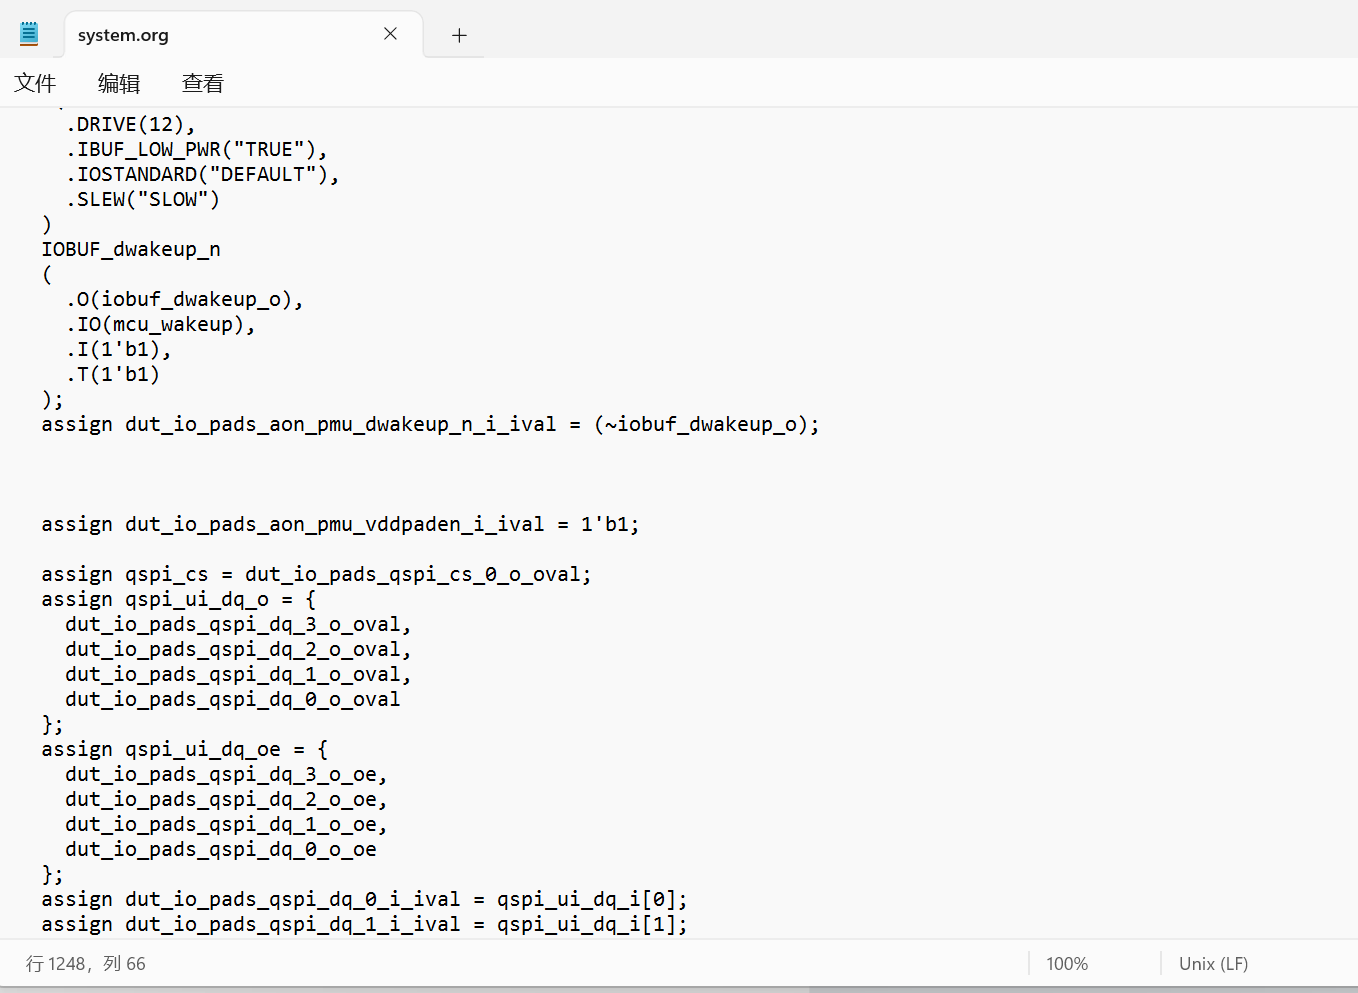Click the IOBUF_dwakeup_n line
Image resolution: width=1358 pixels, height=993 pixels.
[x=131, y=249]
